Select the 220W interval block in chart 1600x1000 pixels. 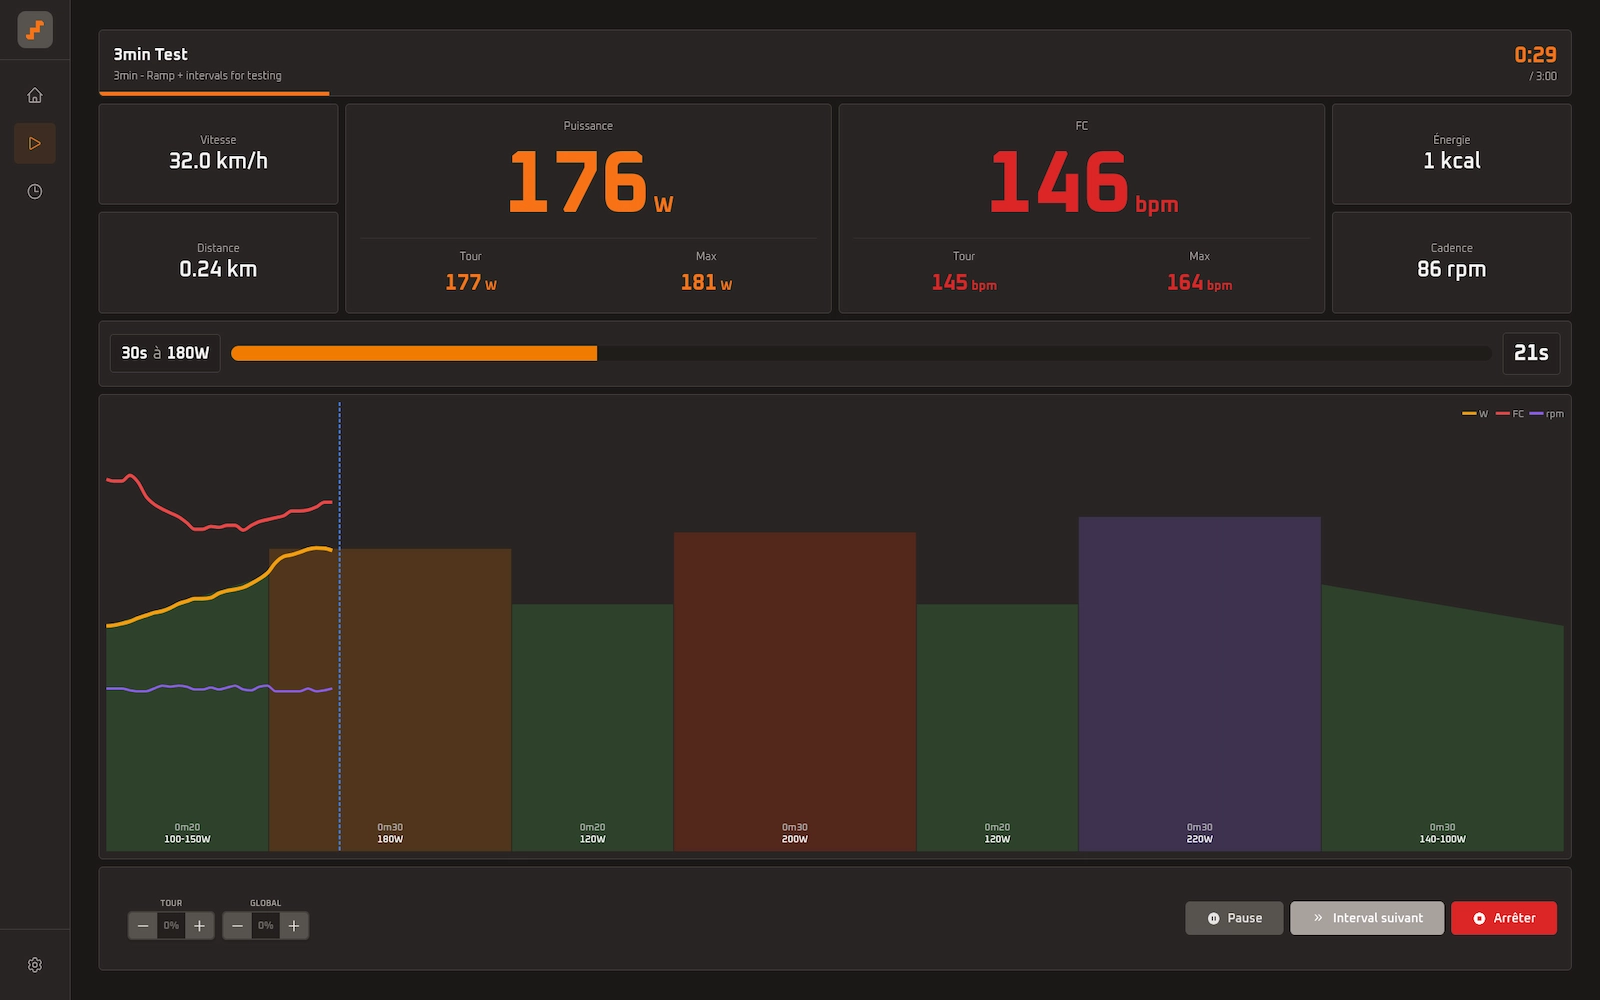tap(1200, 684)
